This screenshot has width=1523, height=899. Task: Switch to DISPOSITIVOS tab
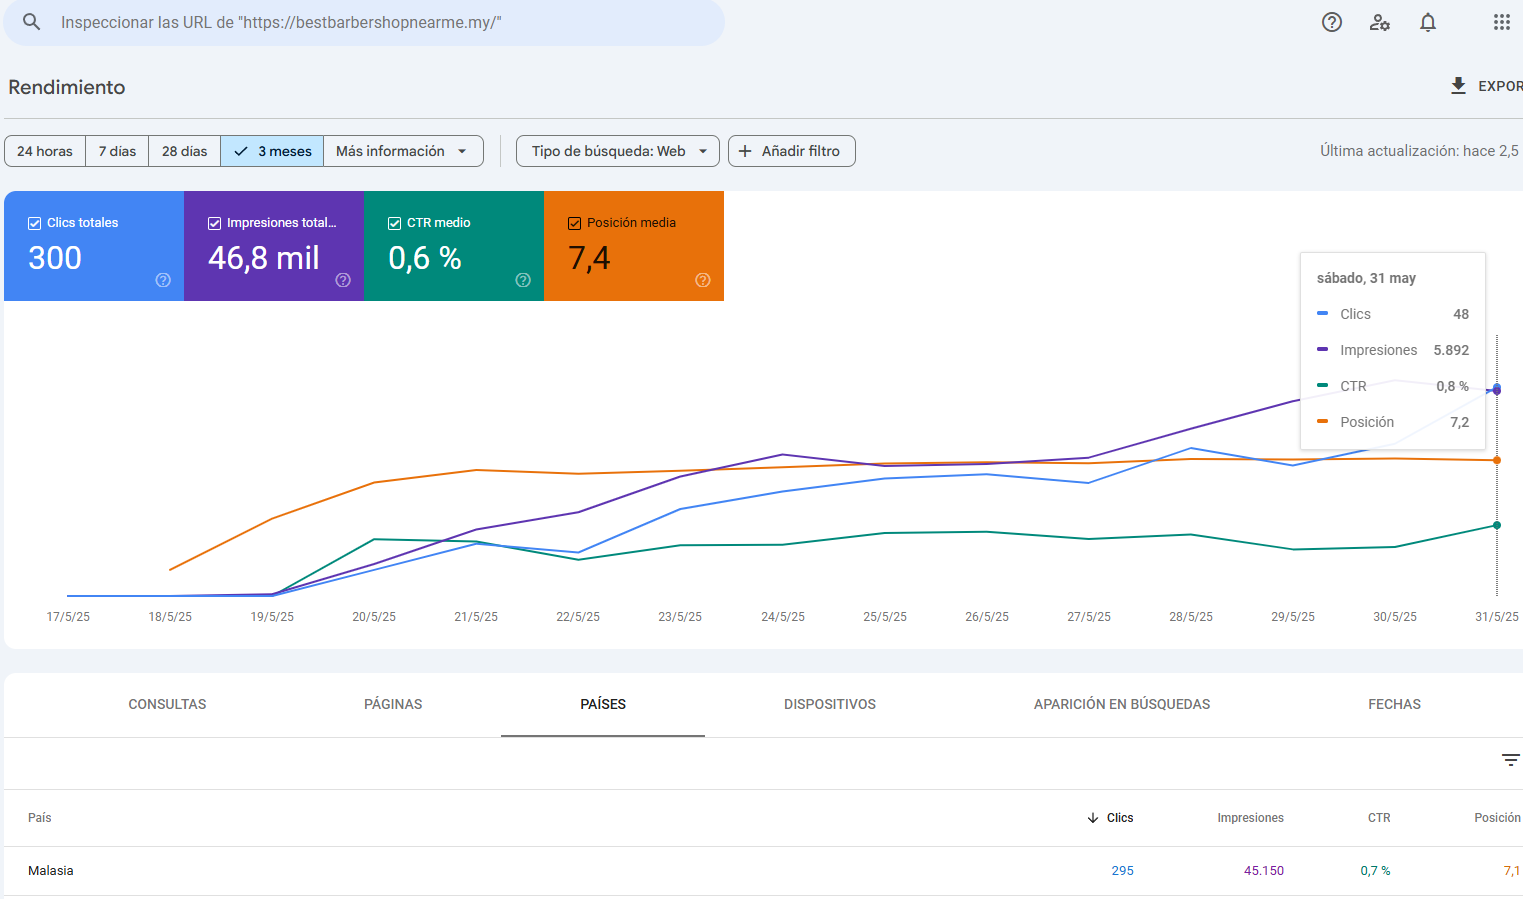[830, 704]
